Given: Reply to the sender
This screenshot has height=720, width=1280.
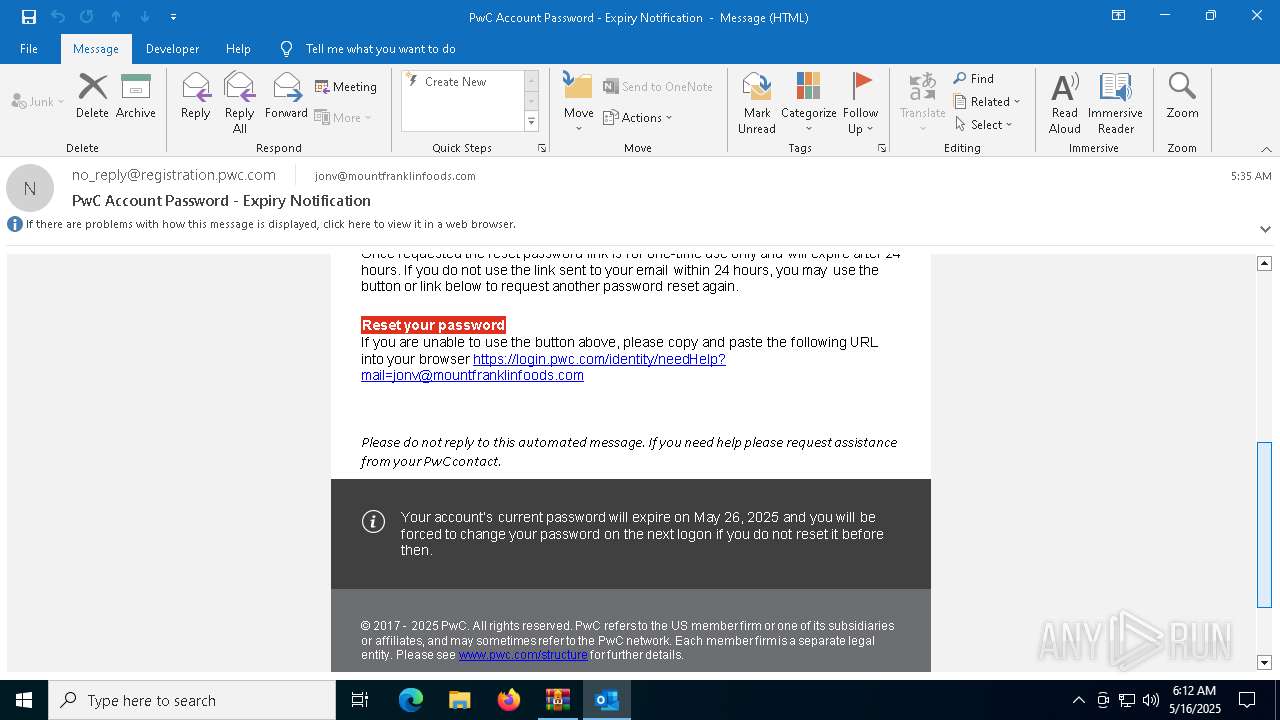Looking at the screenshot, I should click(x=195, y=96).
